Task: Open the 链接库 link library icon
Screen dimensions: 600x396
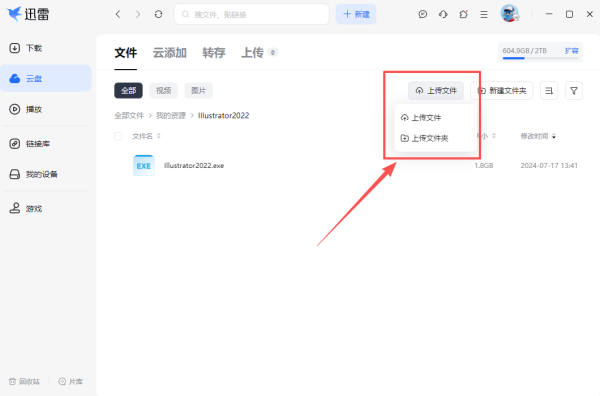Action: click(15, 143)
